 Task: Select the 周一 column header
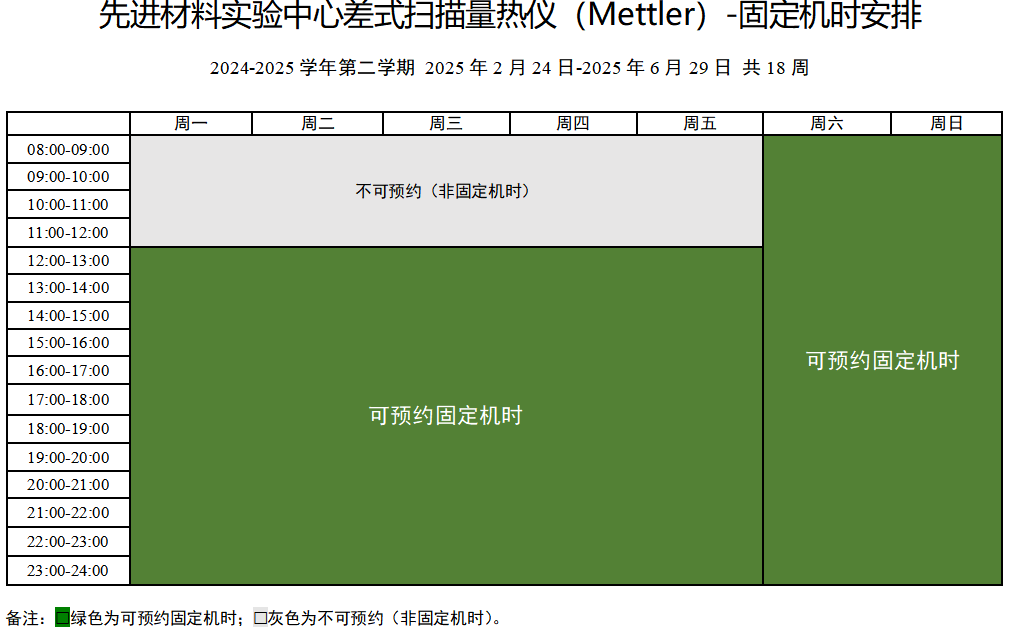191,124
